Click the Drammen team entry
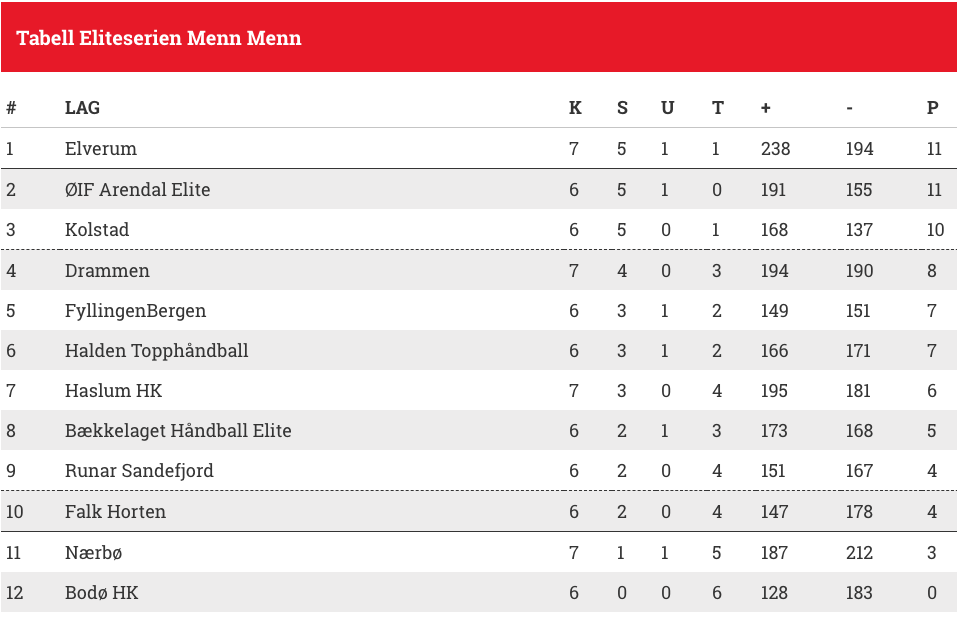 [107, 271]
